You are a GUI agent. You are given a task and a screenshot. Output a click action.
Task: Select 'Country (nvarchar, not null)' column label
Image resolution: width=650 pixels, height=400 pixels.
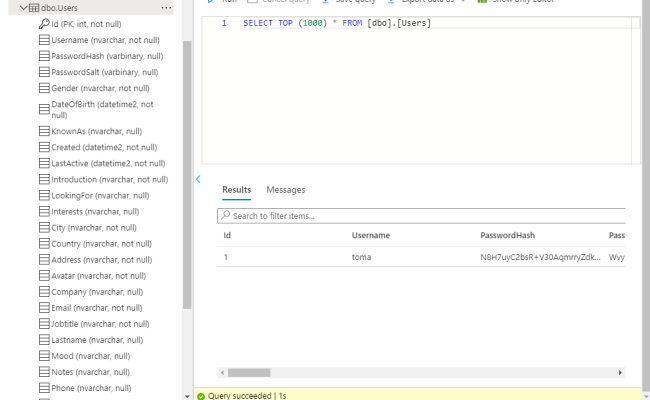click(102, 243)
